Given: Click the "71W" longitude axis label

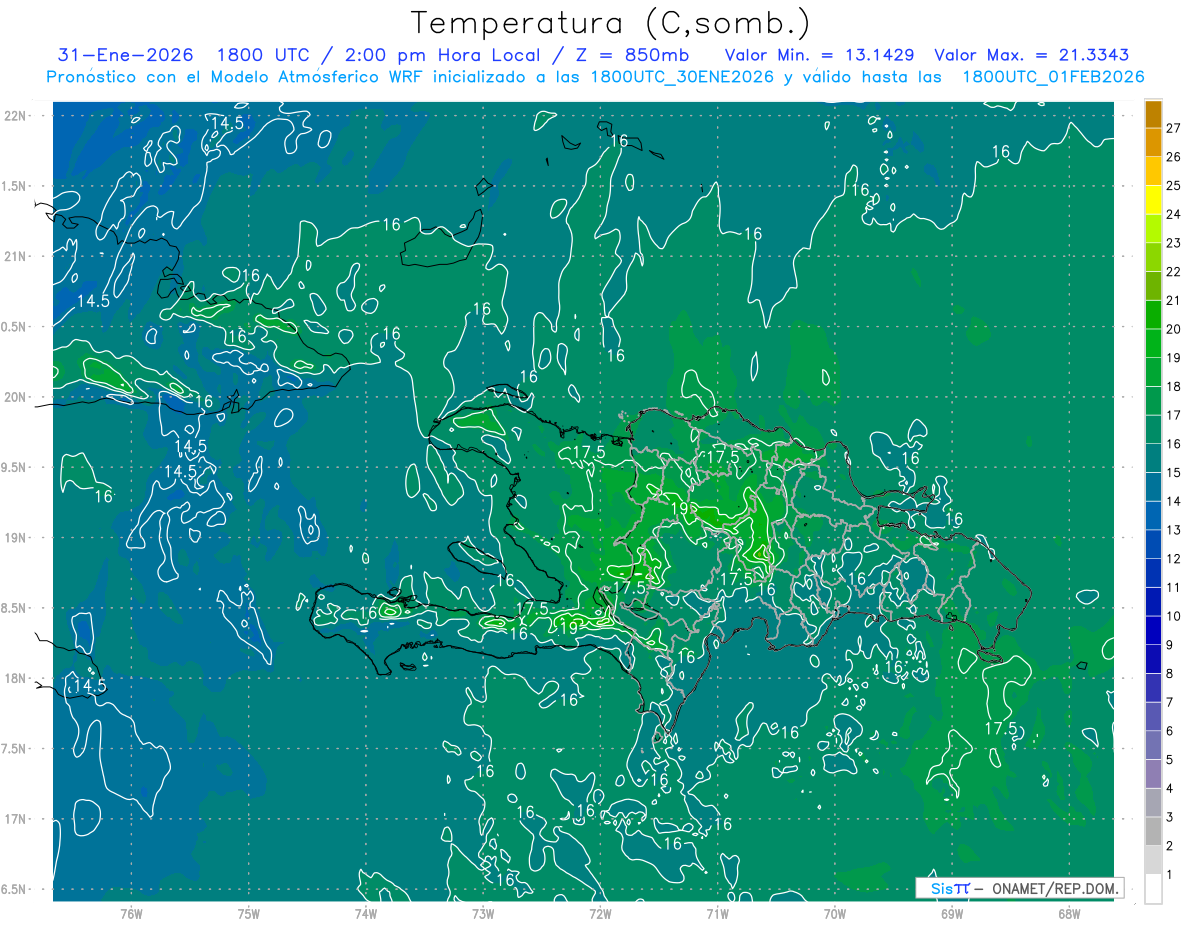Looking at the screenshot, I should (x=717, y=914).
